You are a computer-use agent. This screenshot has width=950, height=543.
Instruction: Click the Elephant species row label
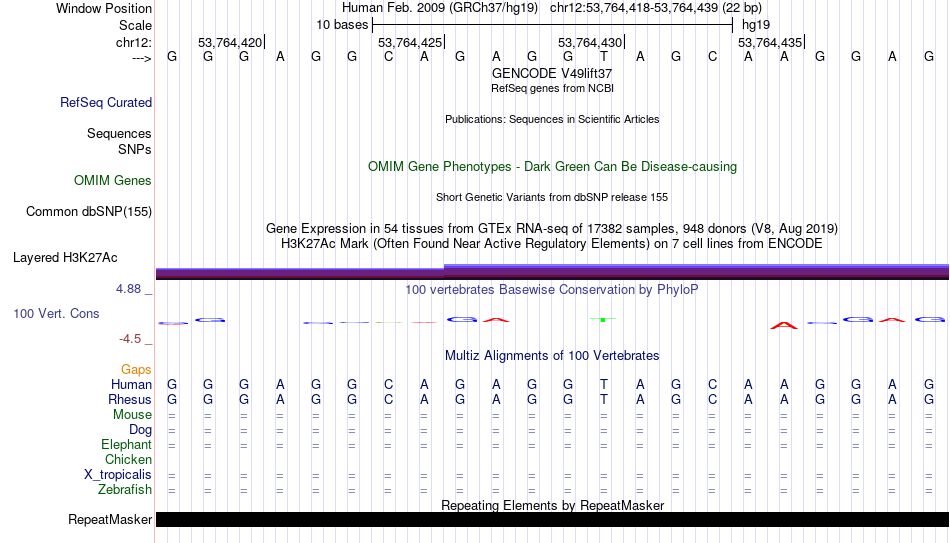126,445
